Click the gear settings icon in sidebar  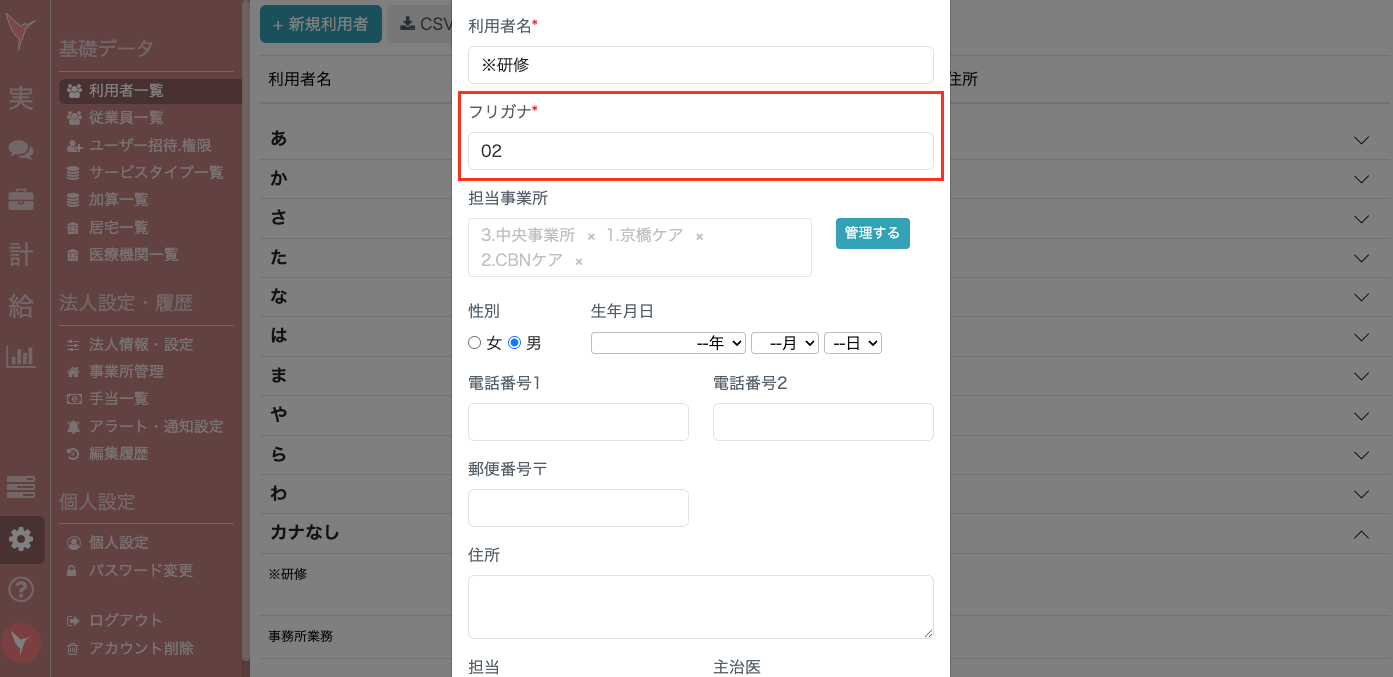coord(22,539)
